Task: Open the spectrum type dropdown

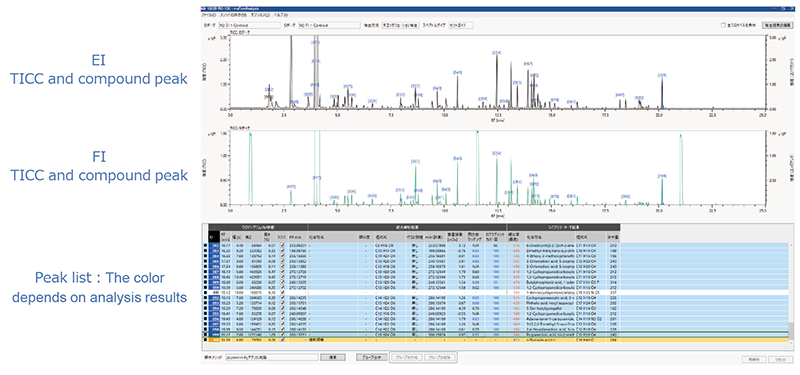Action: (x=461, y=25)
